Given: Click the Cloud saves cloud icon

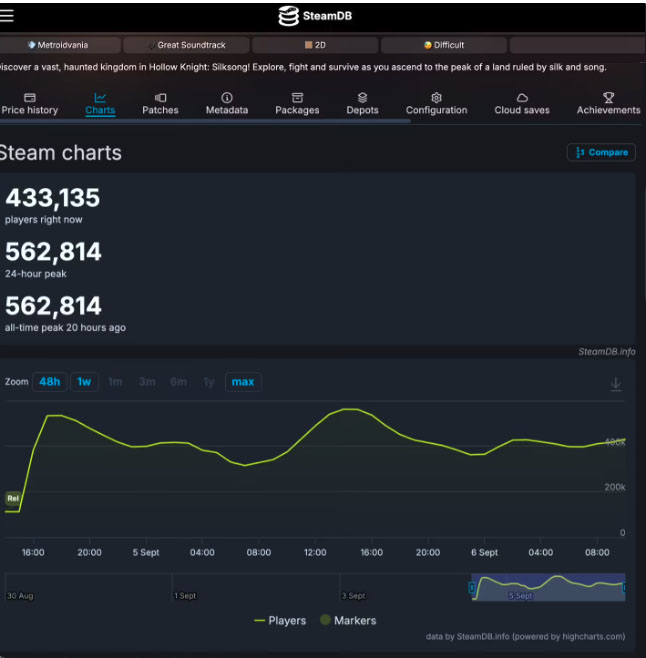Looking at the screenshot, I should click(x=522, y=98).
